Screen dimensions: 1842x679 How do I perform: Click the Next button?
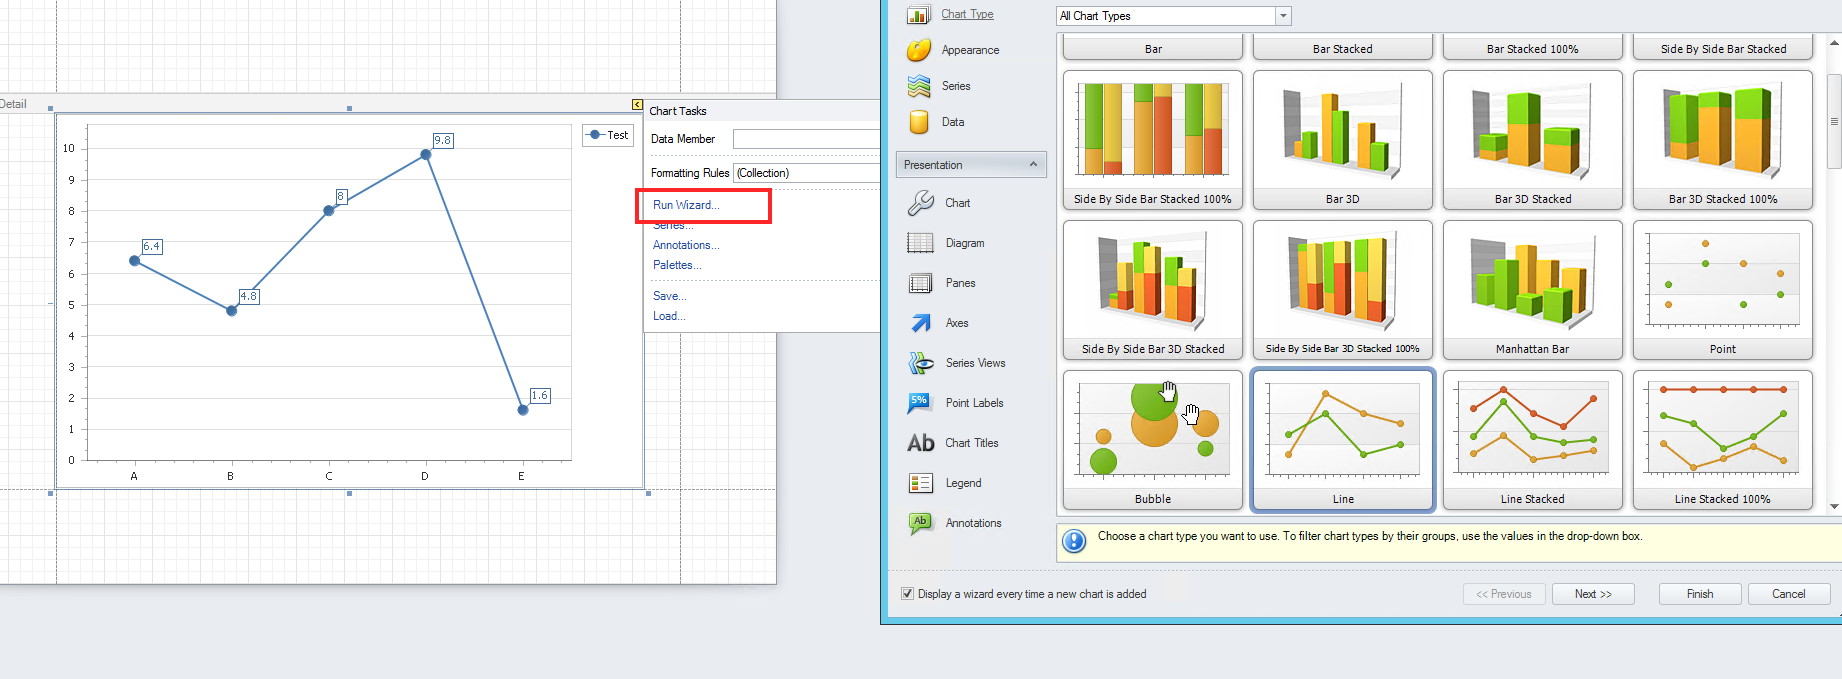click(x=1593, y=594)
